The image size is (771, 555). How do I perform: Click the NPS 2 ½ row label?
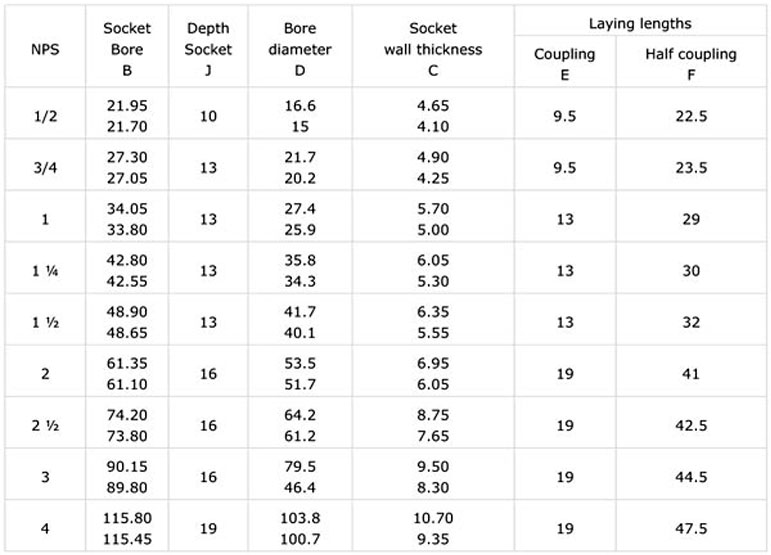point(45,425)
